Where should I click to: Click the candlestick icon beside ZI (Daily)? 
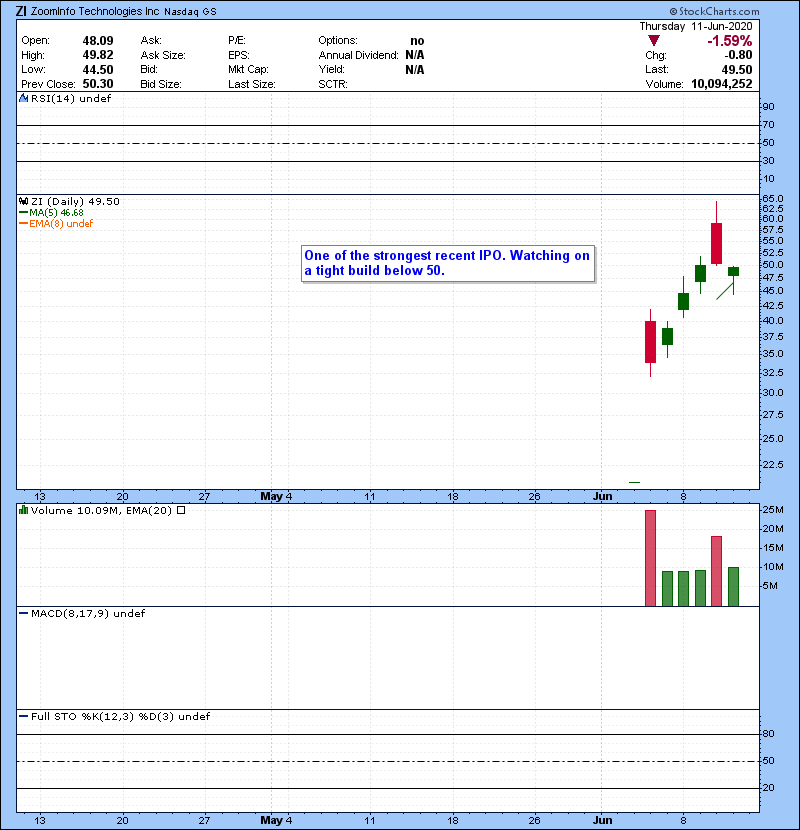pos(23,201)
